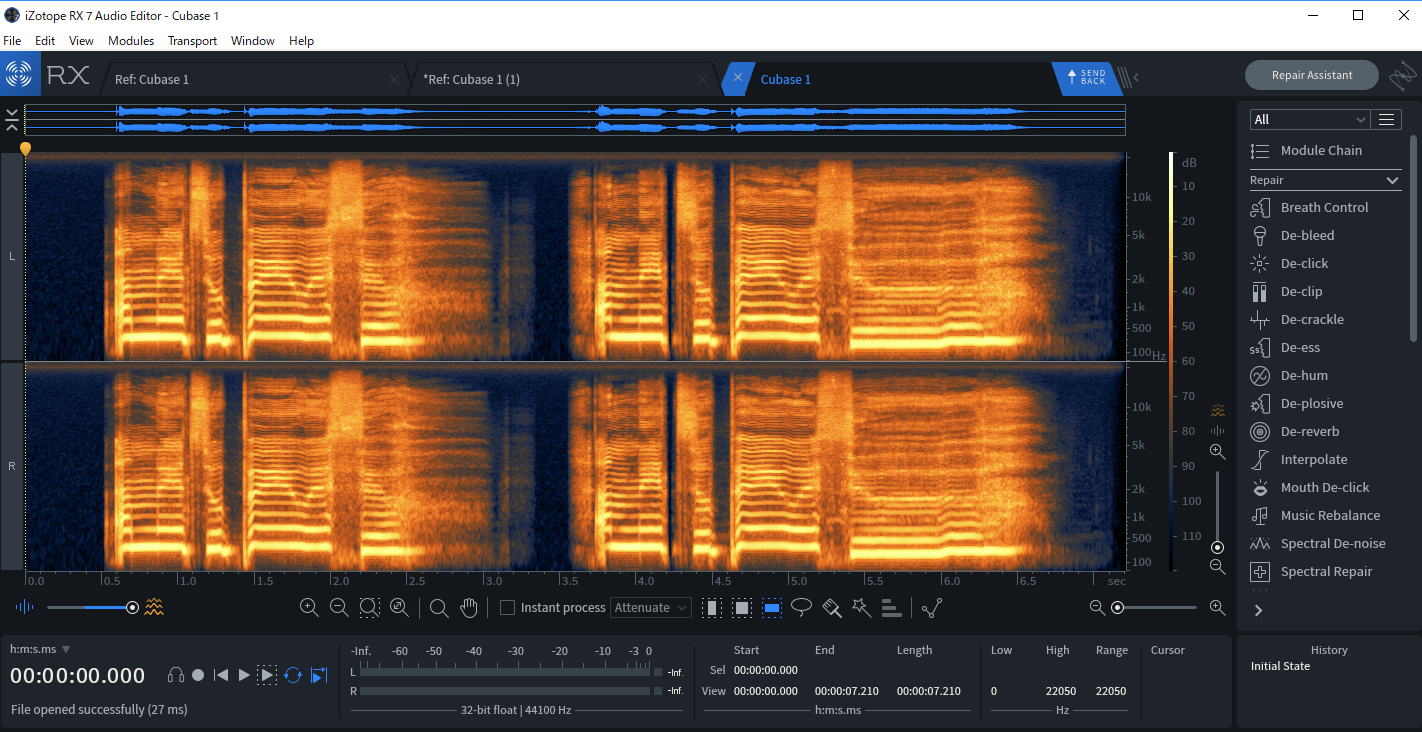Toggle the L channel selector
This screenshot has height=732, width=1422.
click(x=12, y=256)
